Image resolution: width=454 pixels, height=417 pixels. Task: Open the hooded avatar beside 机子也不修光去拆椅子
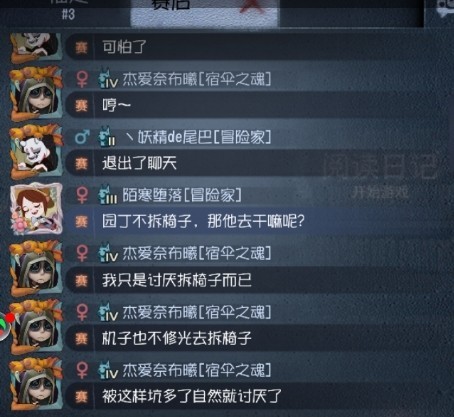(x=36, y=326)
